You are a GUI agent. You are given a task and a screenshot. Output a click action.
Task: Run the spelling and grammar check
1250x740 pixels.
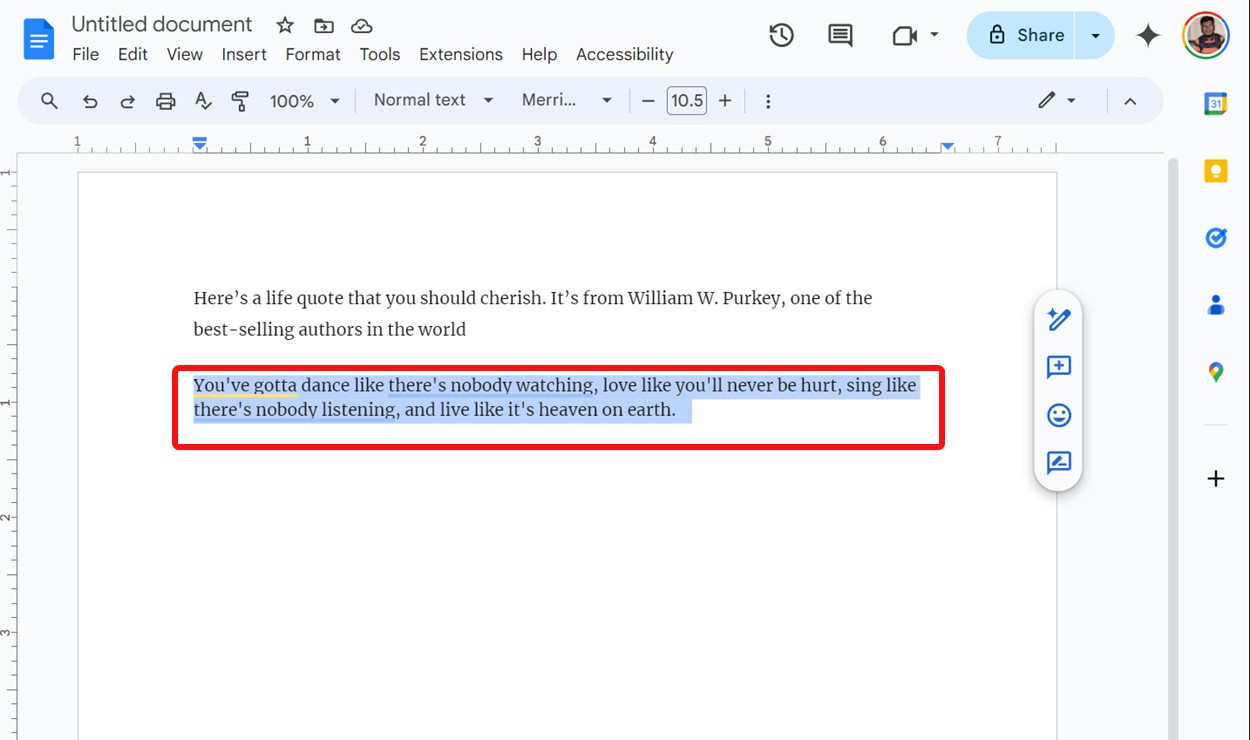point(203,100)
